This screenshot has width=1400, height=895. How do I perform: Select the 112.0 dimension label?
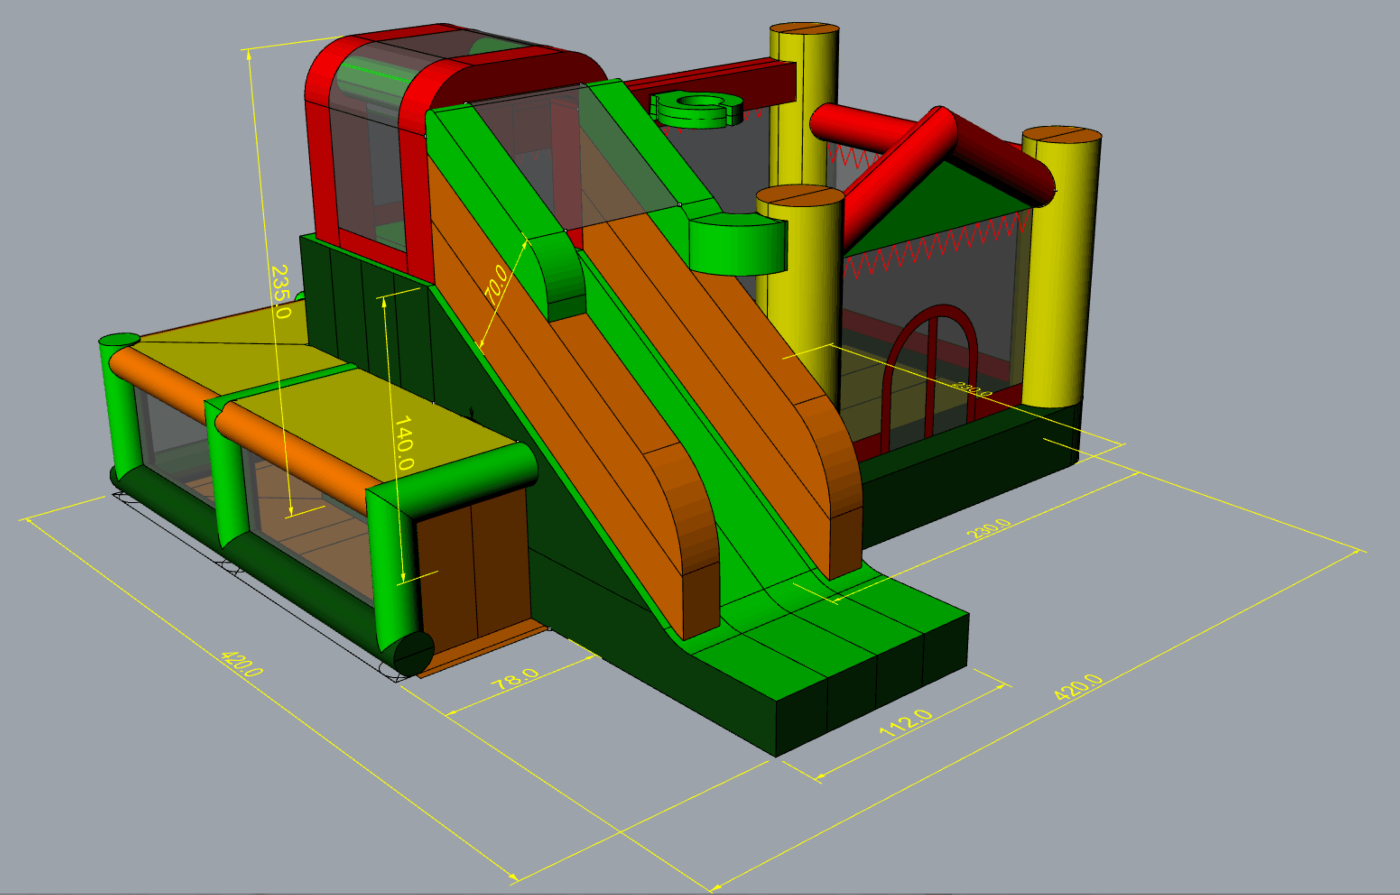tap(906, 722)
